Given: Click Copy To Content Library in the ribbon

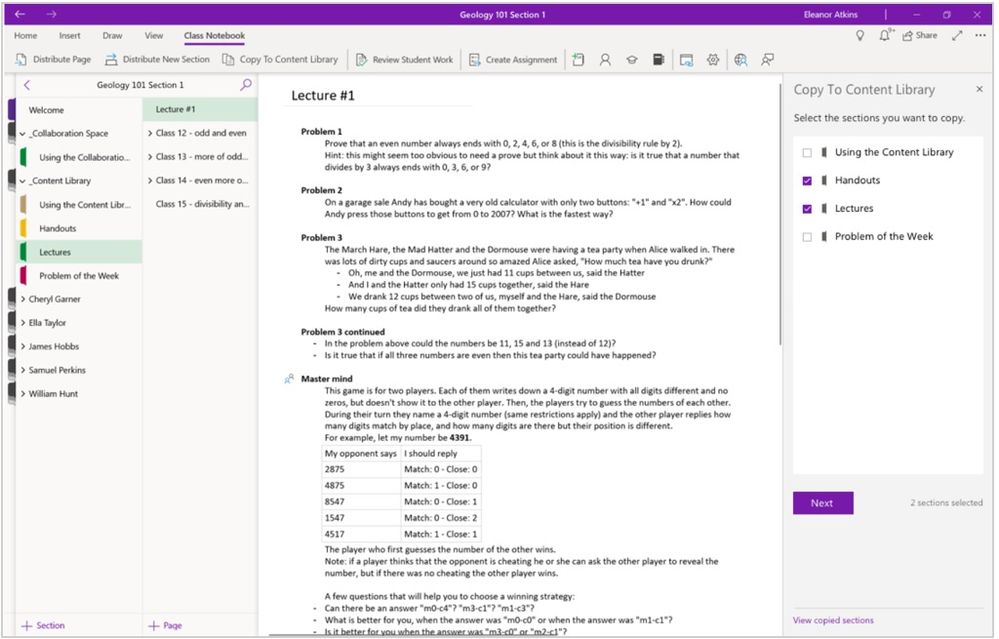Looking at the screenshot, I should click(280, 59).
